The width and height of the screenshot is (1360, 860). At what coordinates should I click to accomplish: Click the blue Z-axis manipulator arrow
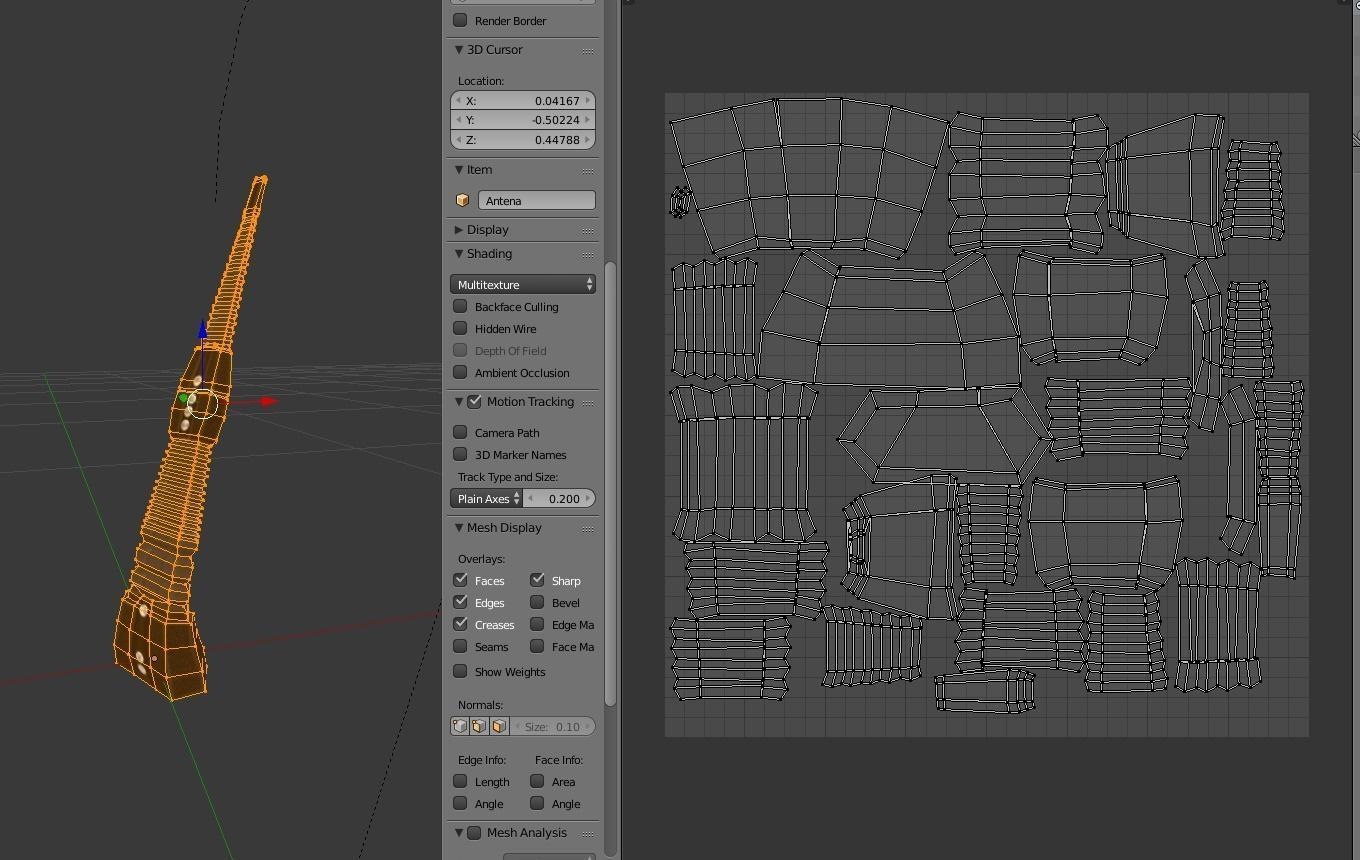click(x=203, y=330)
